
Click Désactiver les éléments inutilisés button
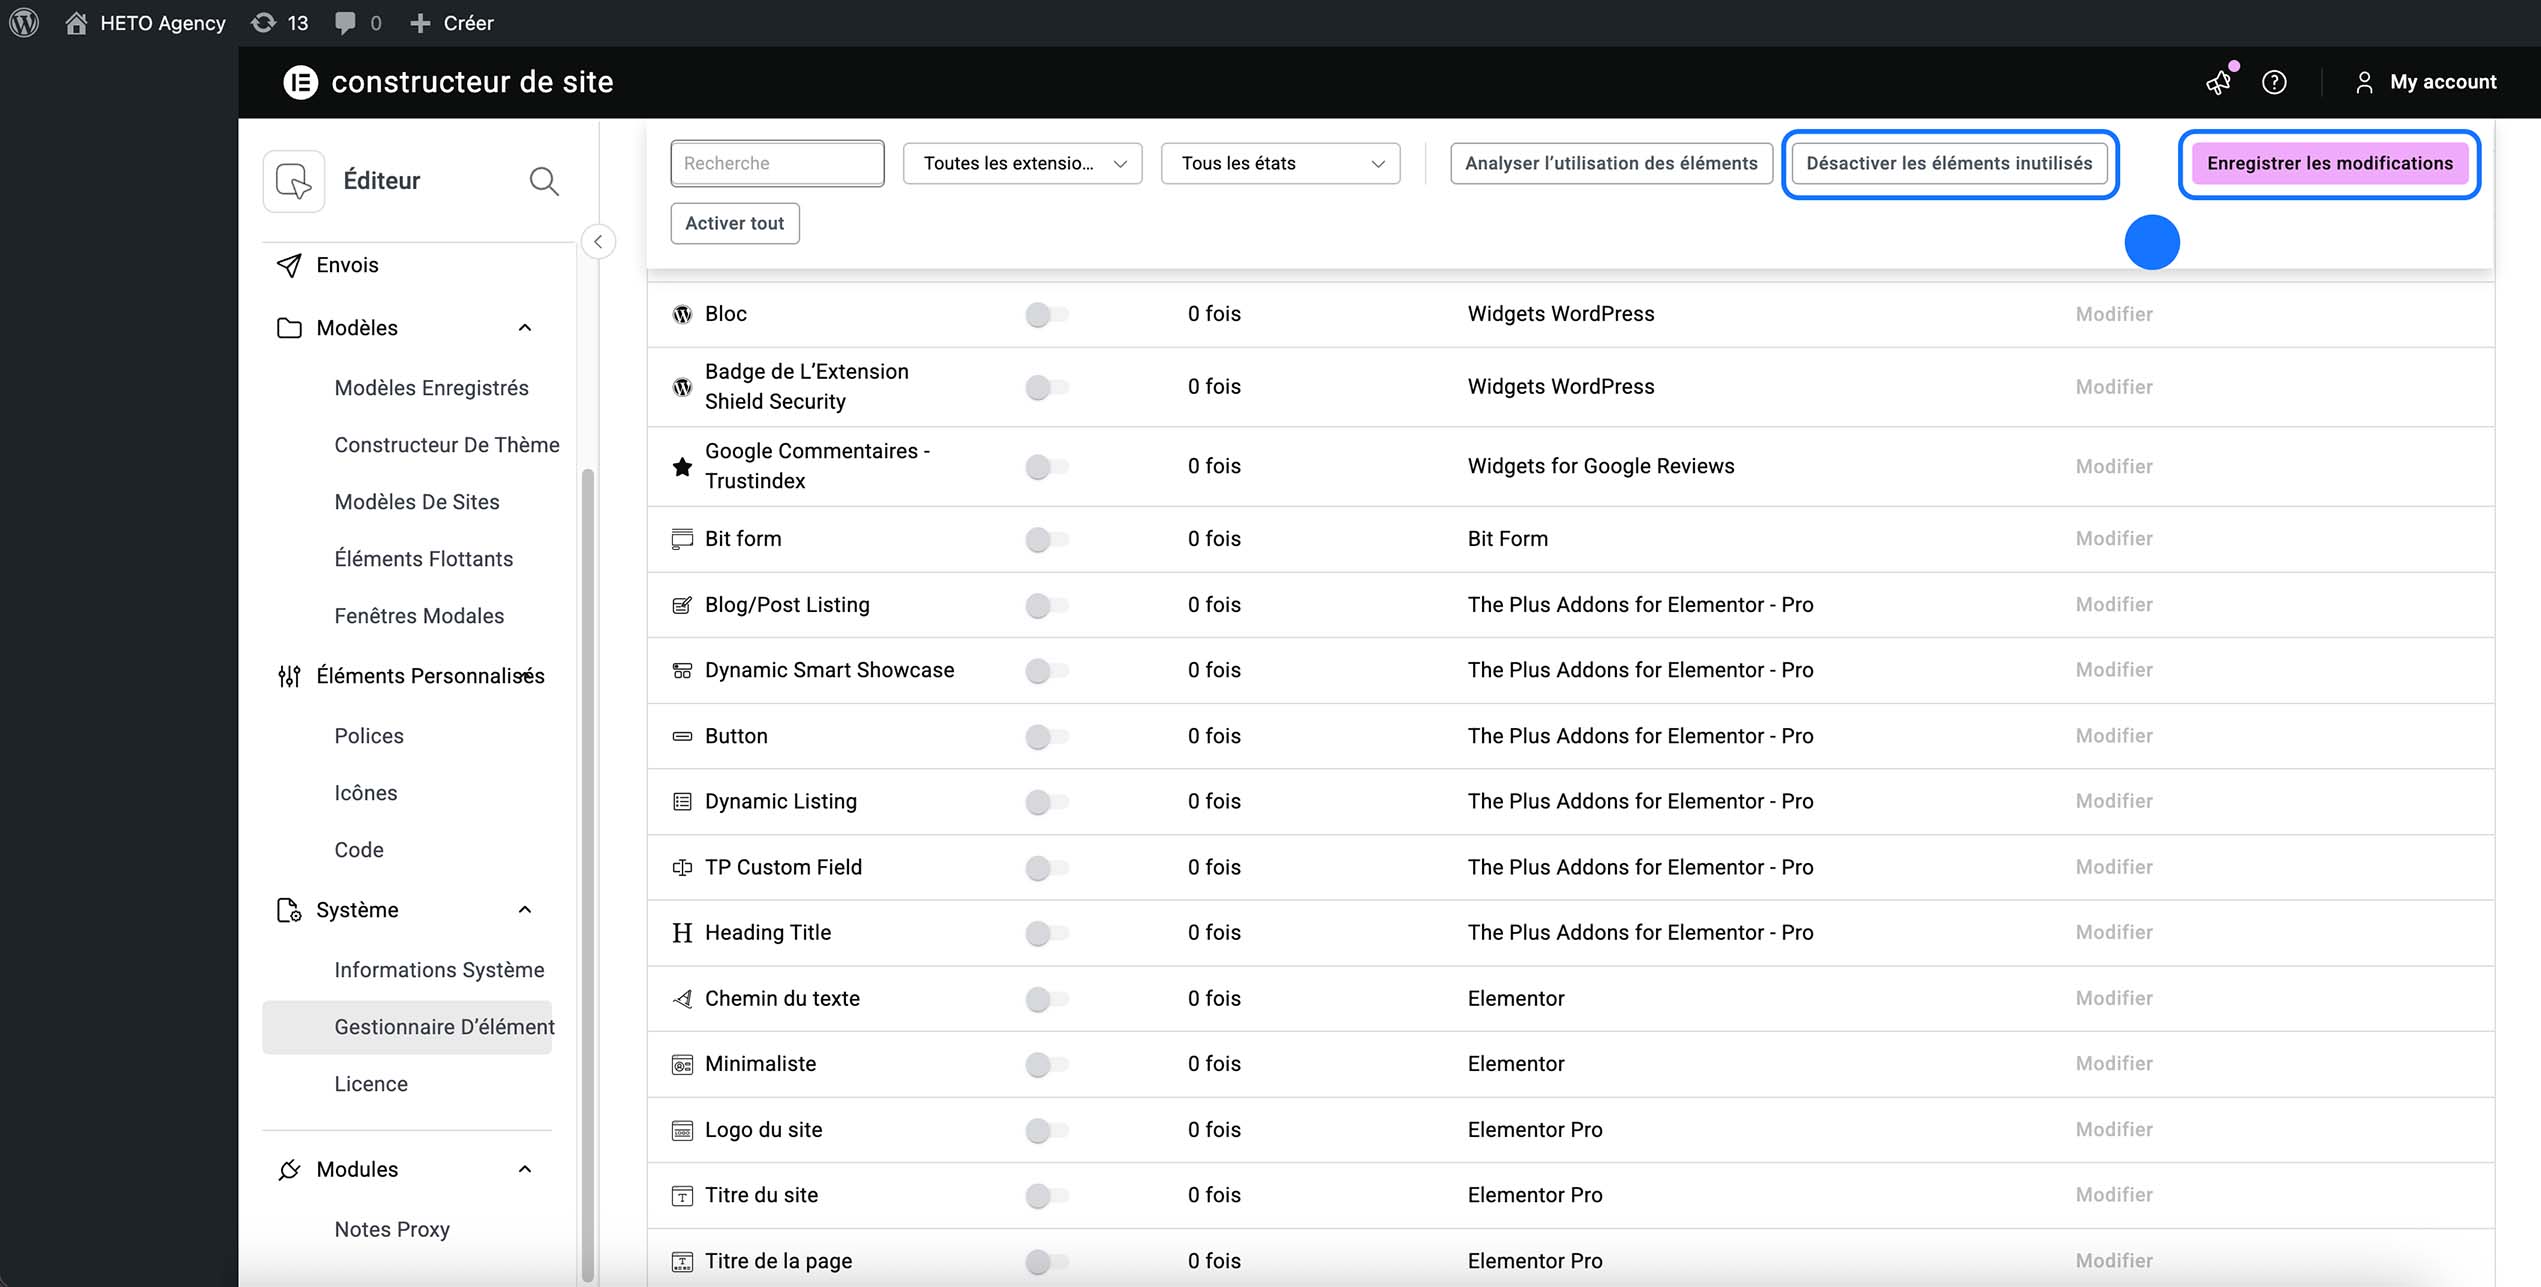pos(1948,163)
